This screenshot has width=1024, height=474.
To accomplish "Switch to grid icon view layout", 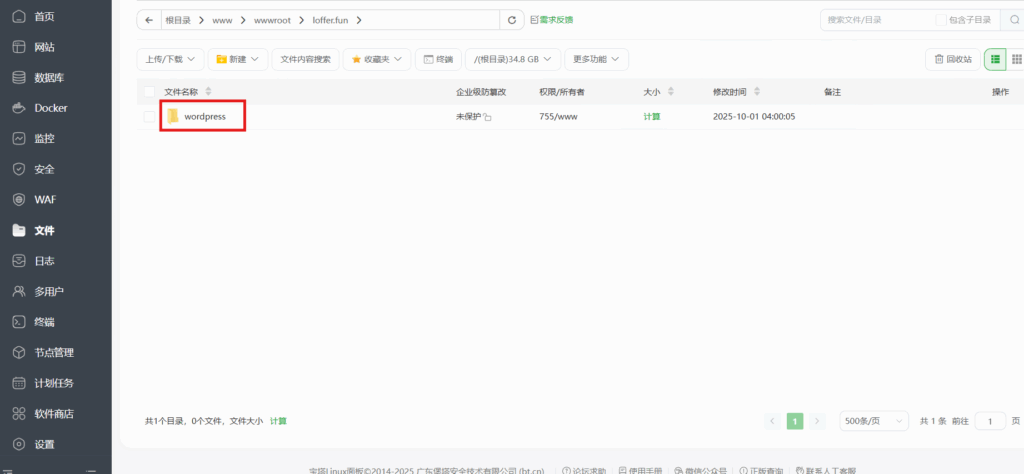I will pos(1016,59).
